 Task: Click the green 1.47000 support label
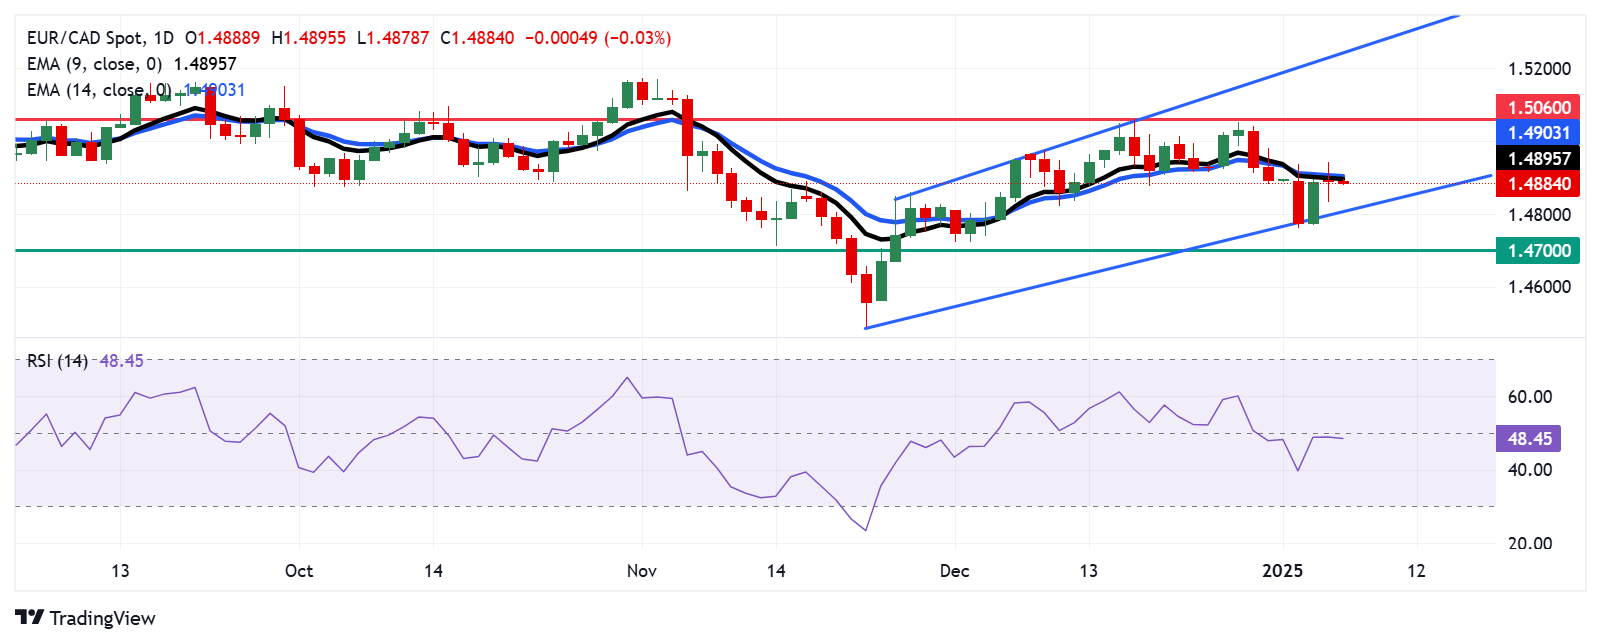[x=1538, y=251]
